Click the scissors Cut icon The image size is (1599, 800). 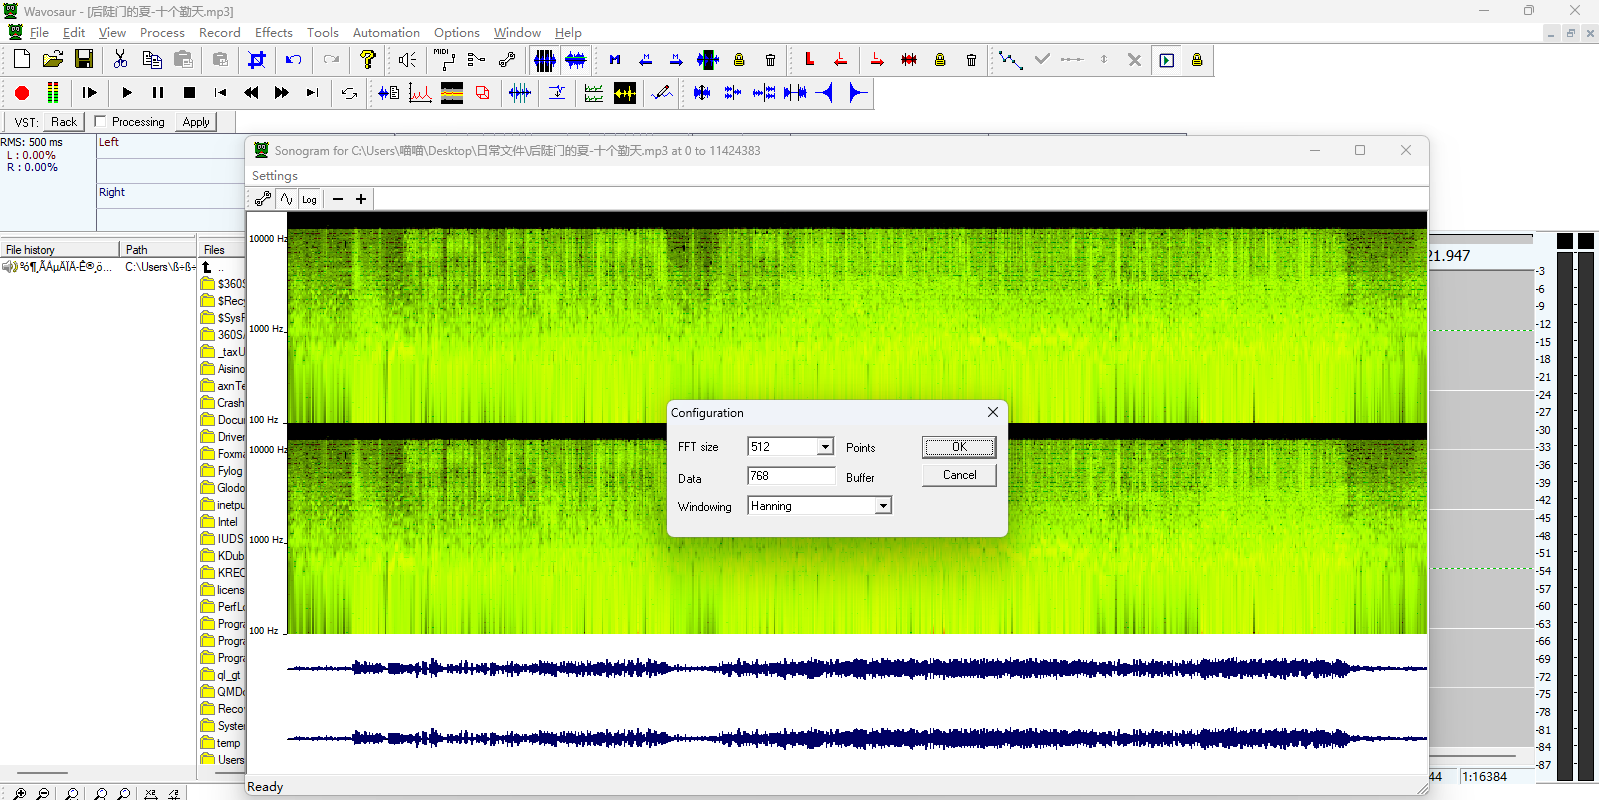[x=120, y=60]
